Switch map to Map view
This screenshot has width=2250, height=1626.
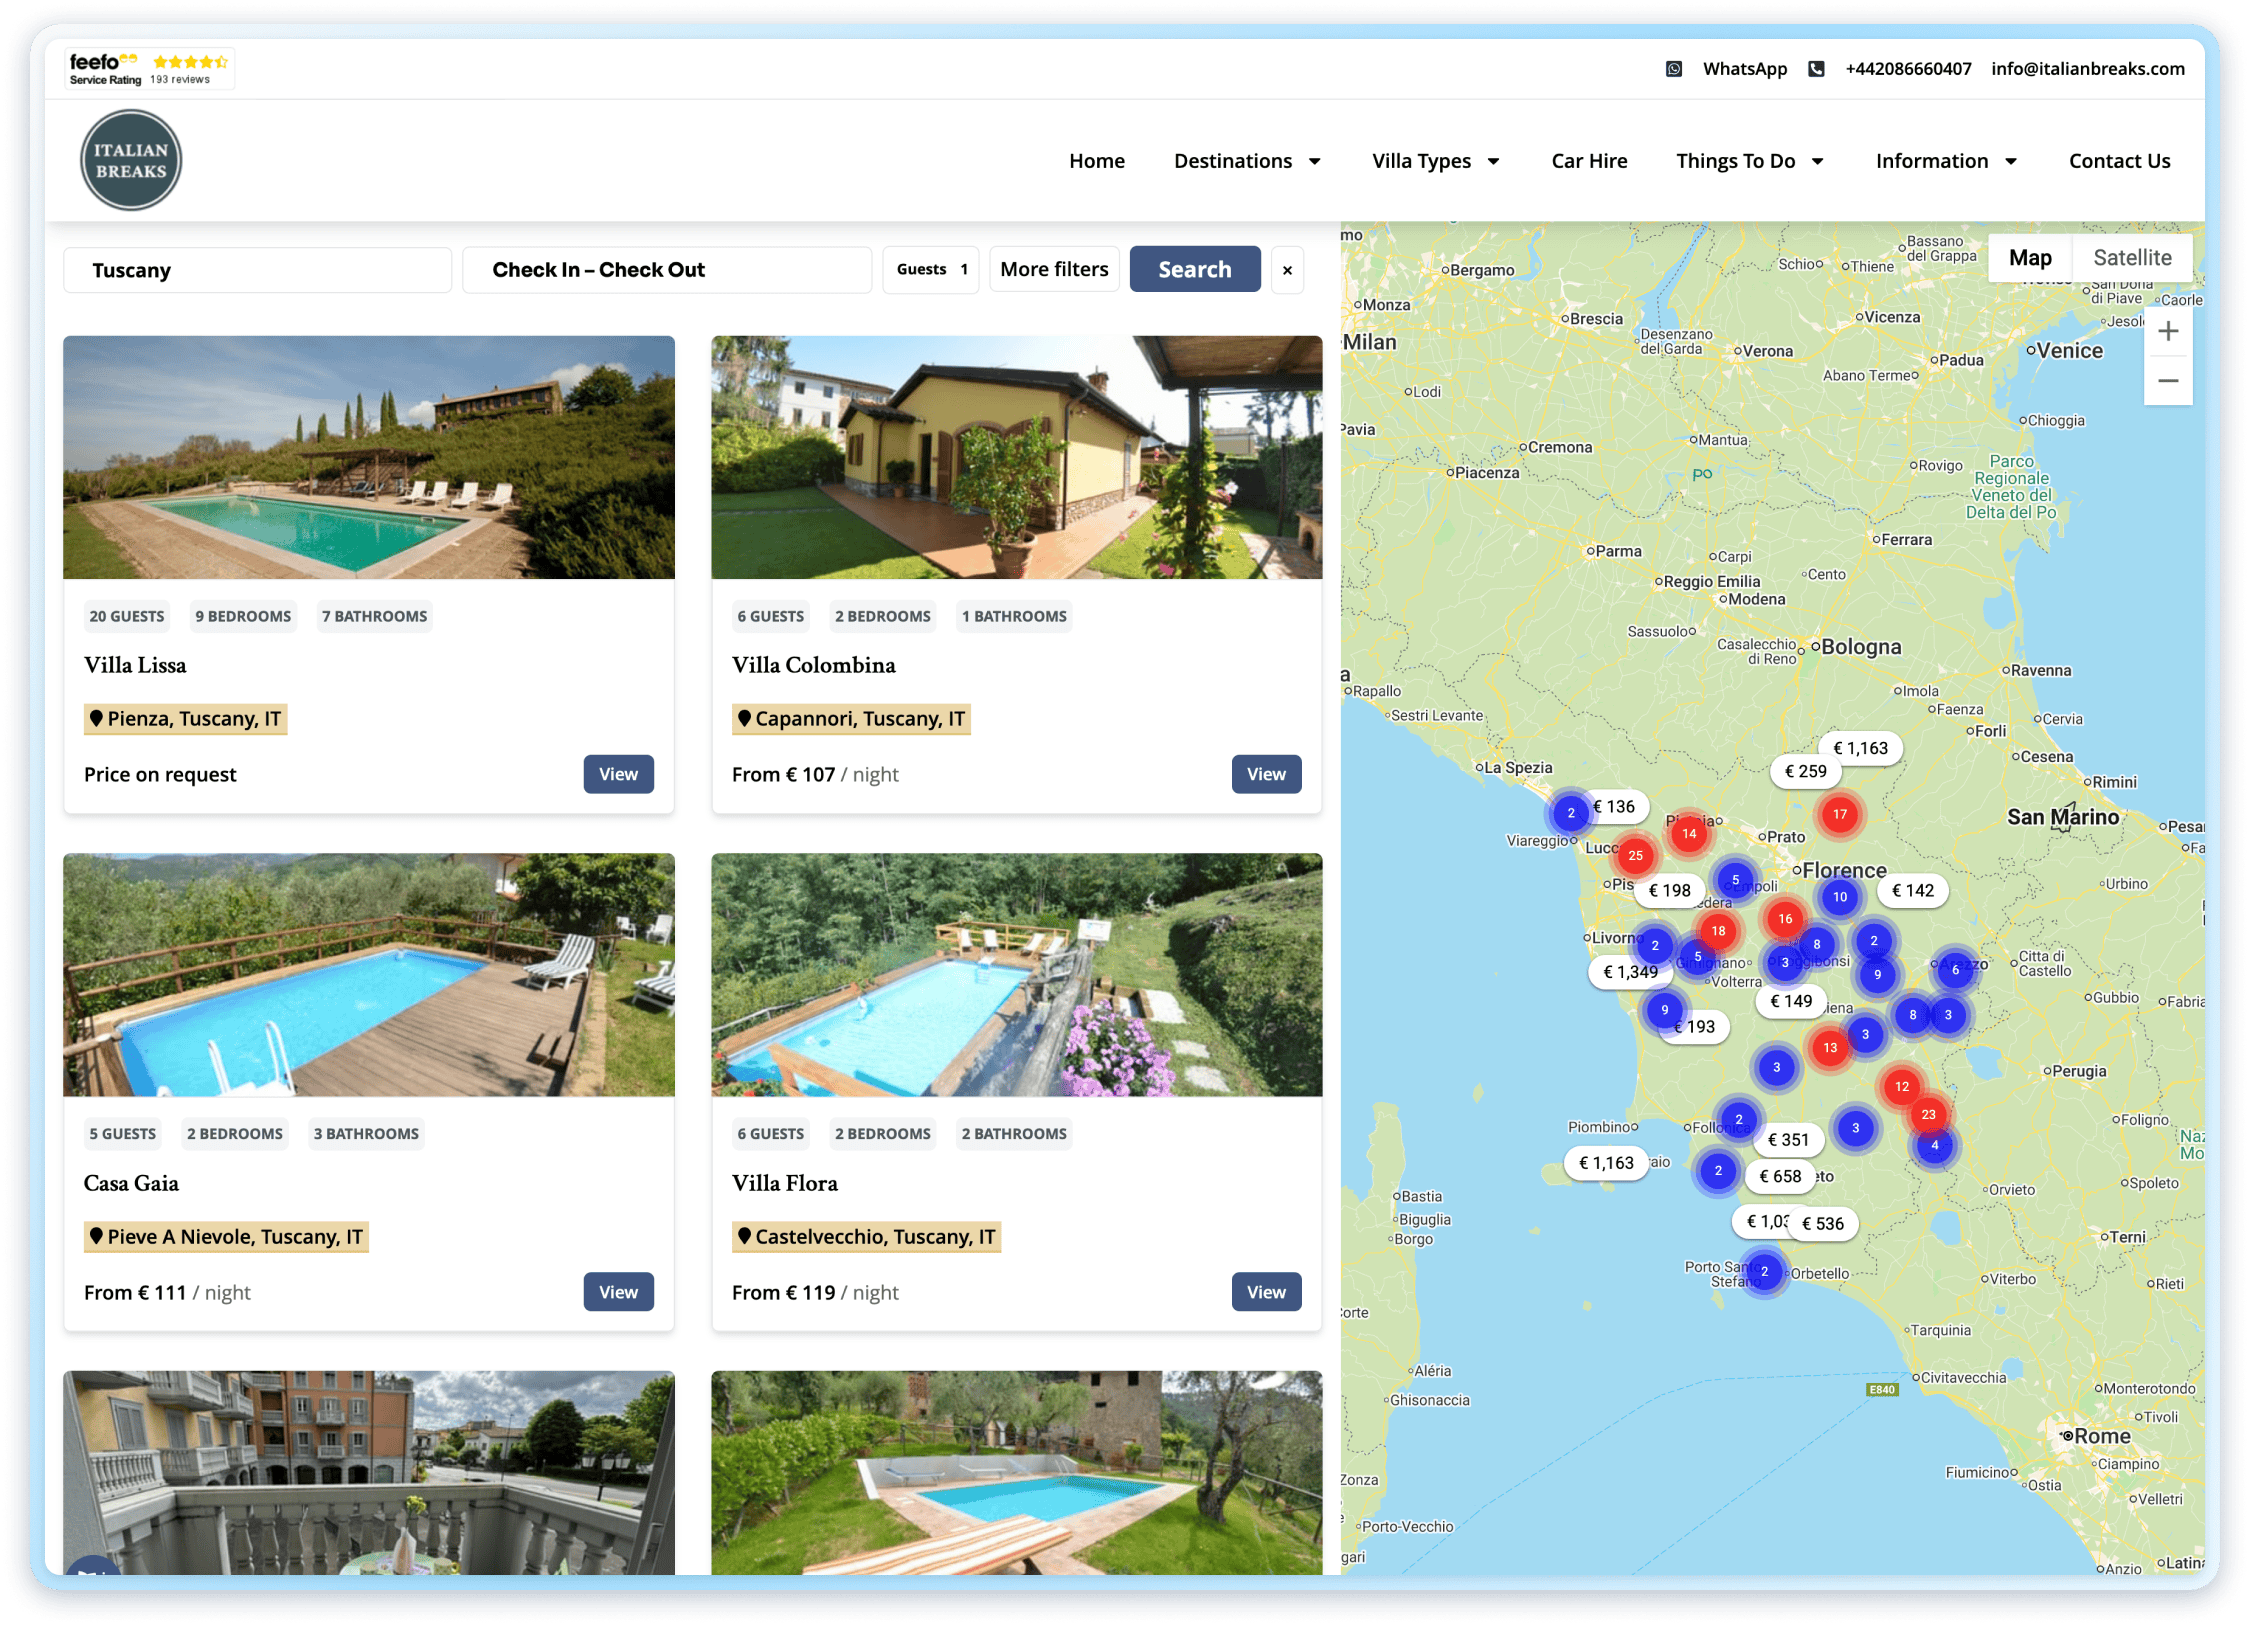tap(2030, 258)
